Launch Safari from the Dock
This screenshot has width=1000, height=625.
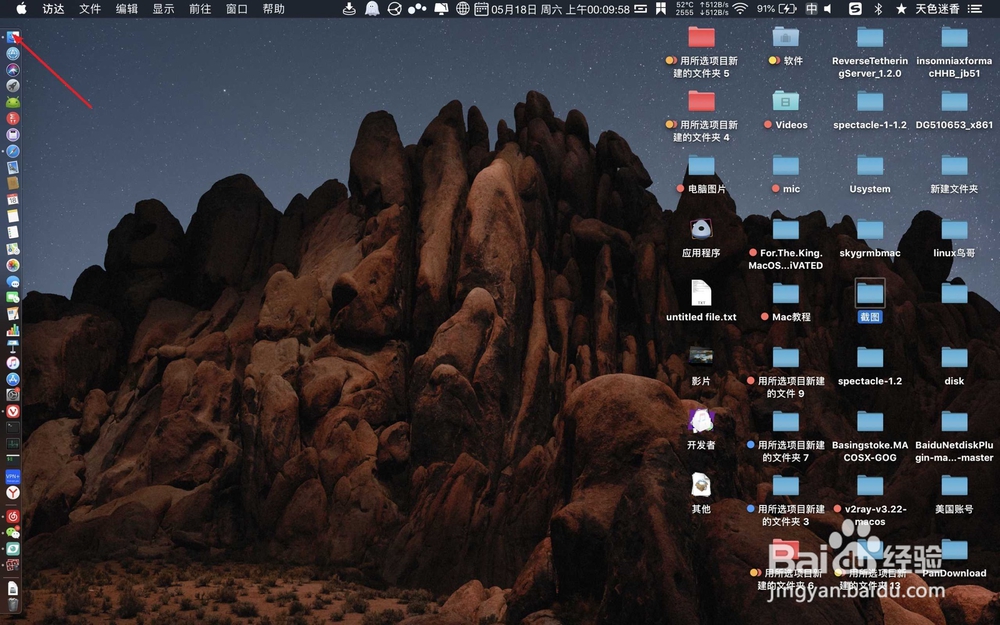coord(13,151)
